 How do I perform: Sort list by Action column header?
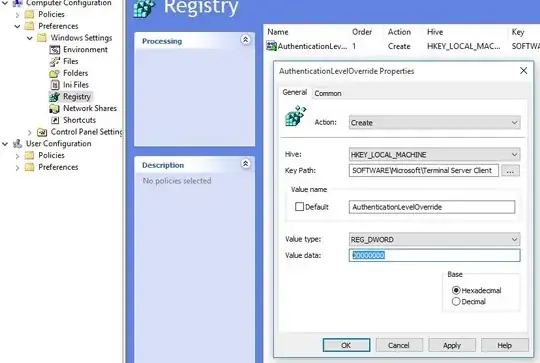point(399,32)
